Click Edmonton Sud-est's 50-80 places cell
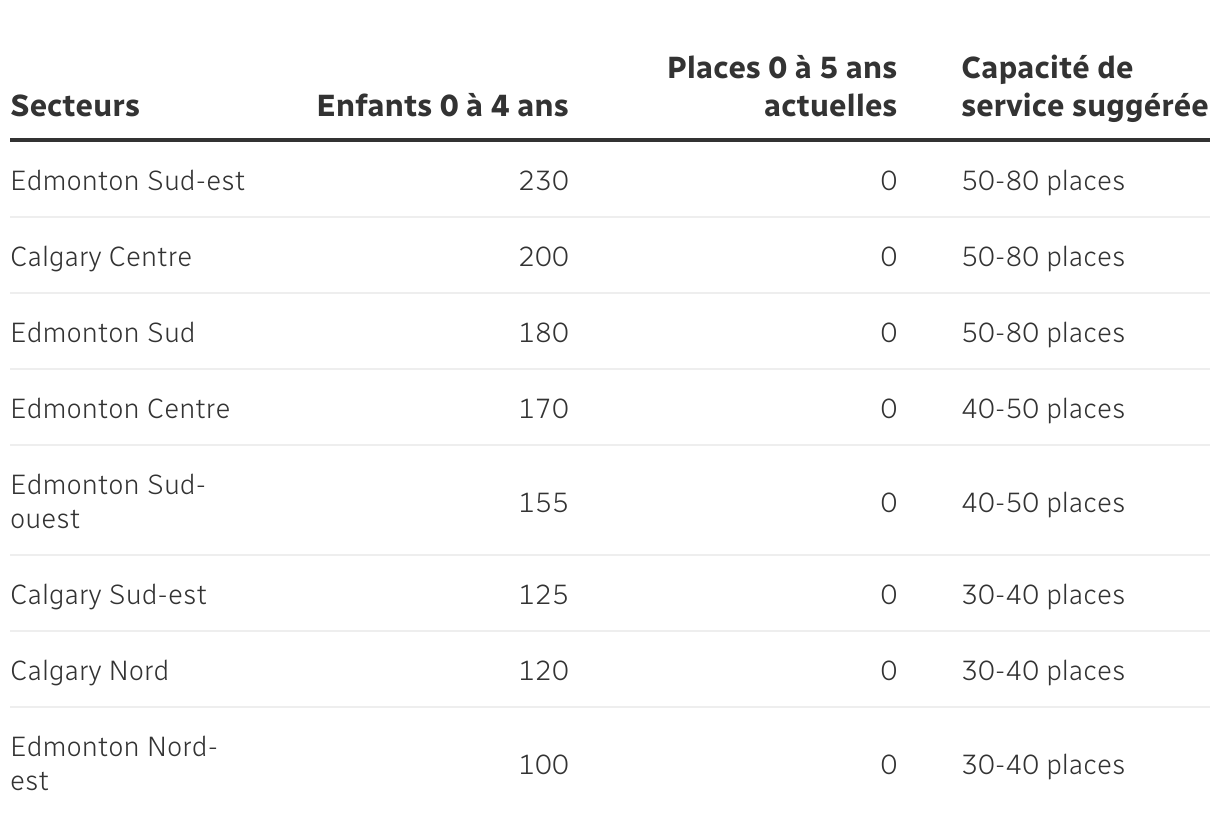1220x826 pixels. pos(1043,181)
